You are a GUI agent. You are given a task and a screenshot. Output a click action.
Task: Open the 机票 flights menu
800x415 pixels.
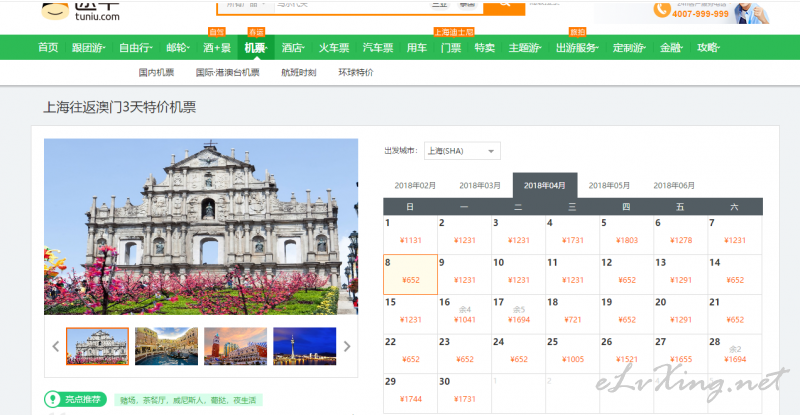coord(256,48)
